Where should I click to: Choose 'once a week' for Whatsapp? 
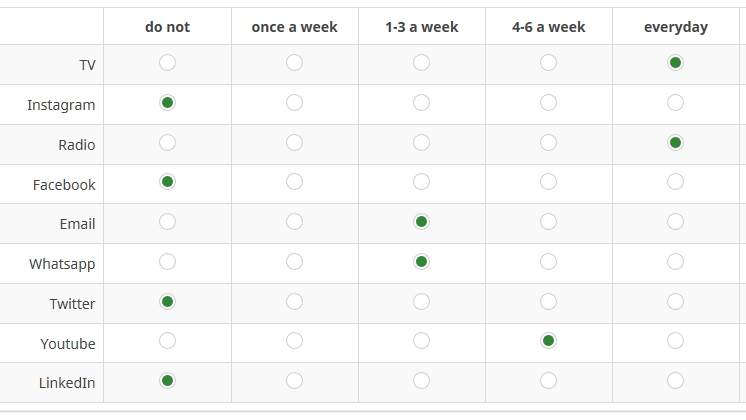[294, 262]
